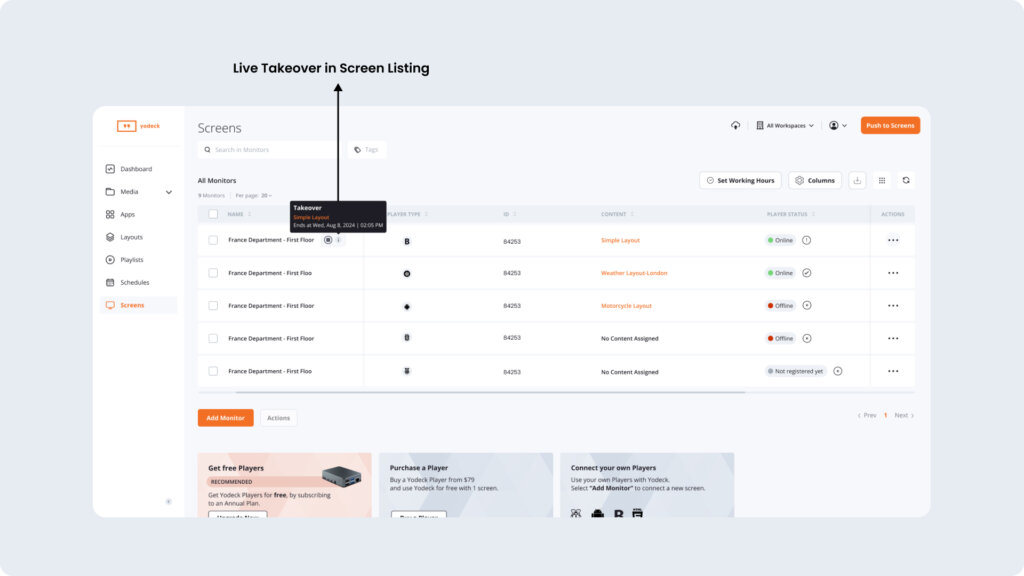Open the user account dropdown

[x=838, y=125]
